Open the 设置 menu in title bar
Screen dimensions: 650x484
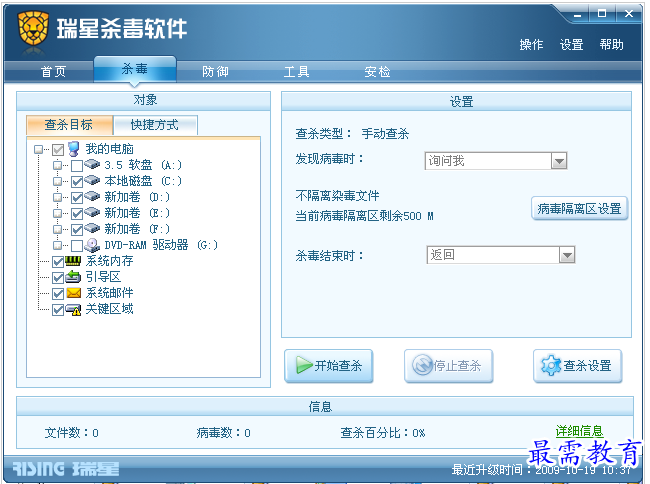tap(571, 44)
